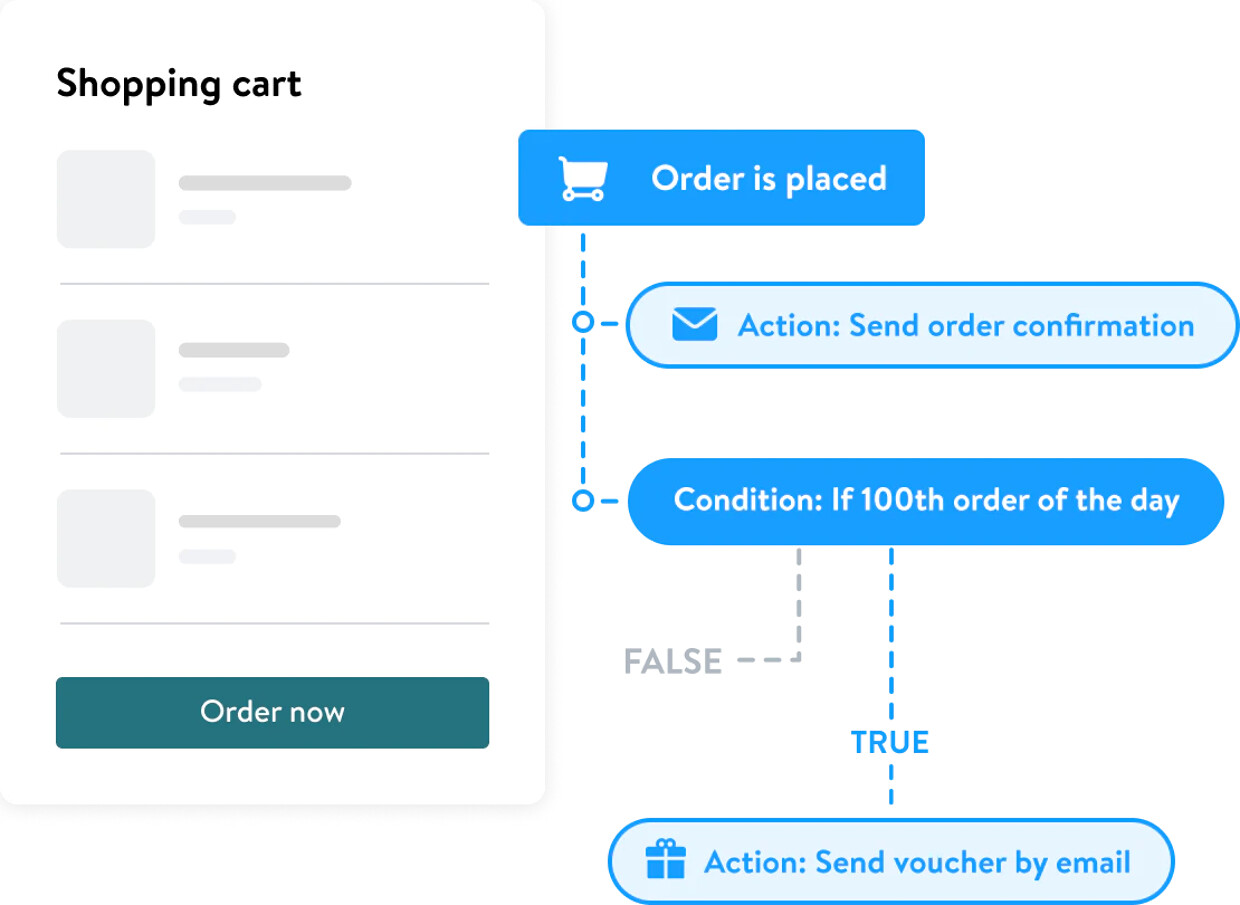The width and height of the screenshot is (1240, 905).
Task: Click the Order now button
Action: click(x=272, y=712)
